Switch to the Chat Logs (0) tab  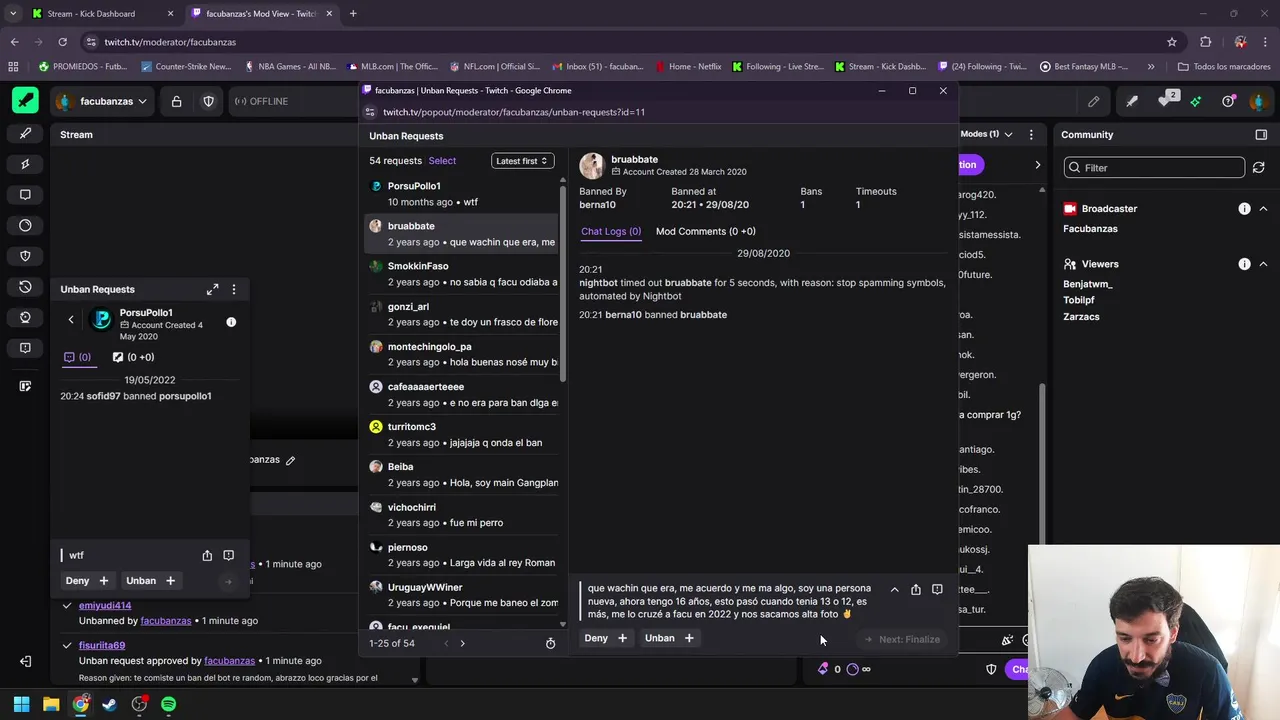pyautogui.click(x=611, y=231)
